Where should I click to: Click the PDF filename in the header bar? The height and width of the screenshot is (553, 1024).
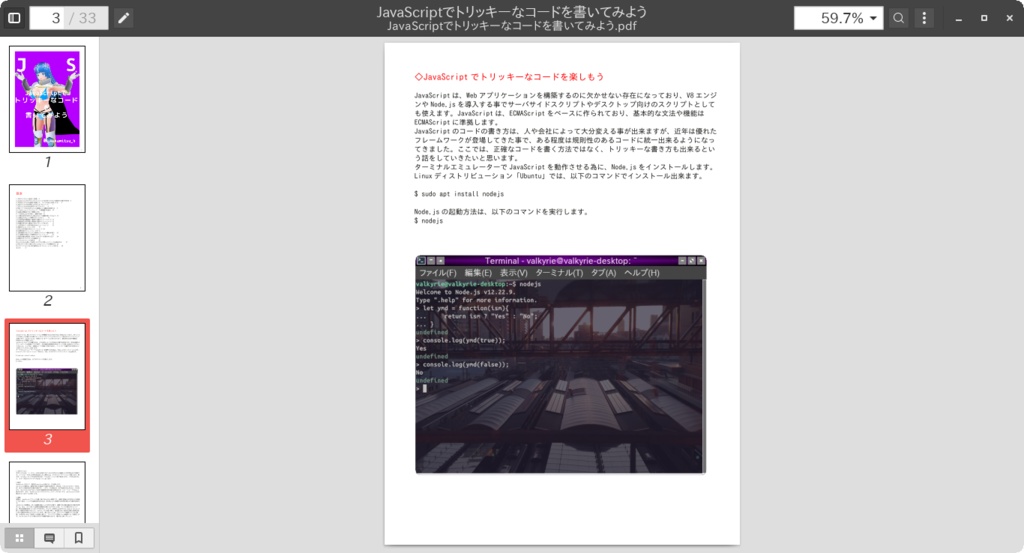point(511,26)
